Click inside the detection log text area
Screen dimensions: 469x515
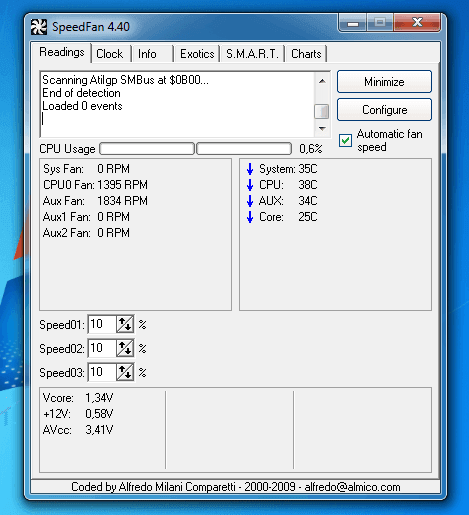[177, 104]
